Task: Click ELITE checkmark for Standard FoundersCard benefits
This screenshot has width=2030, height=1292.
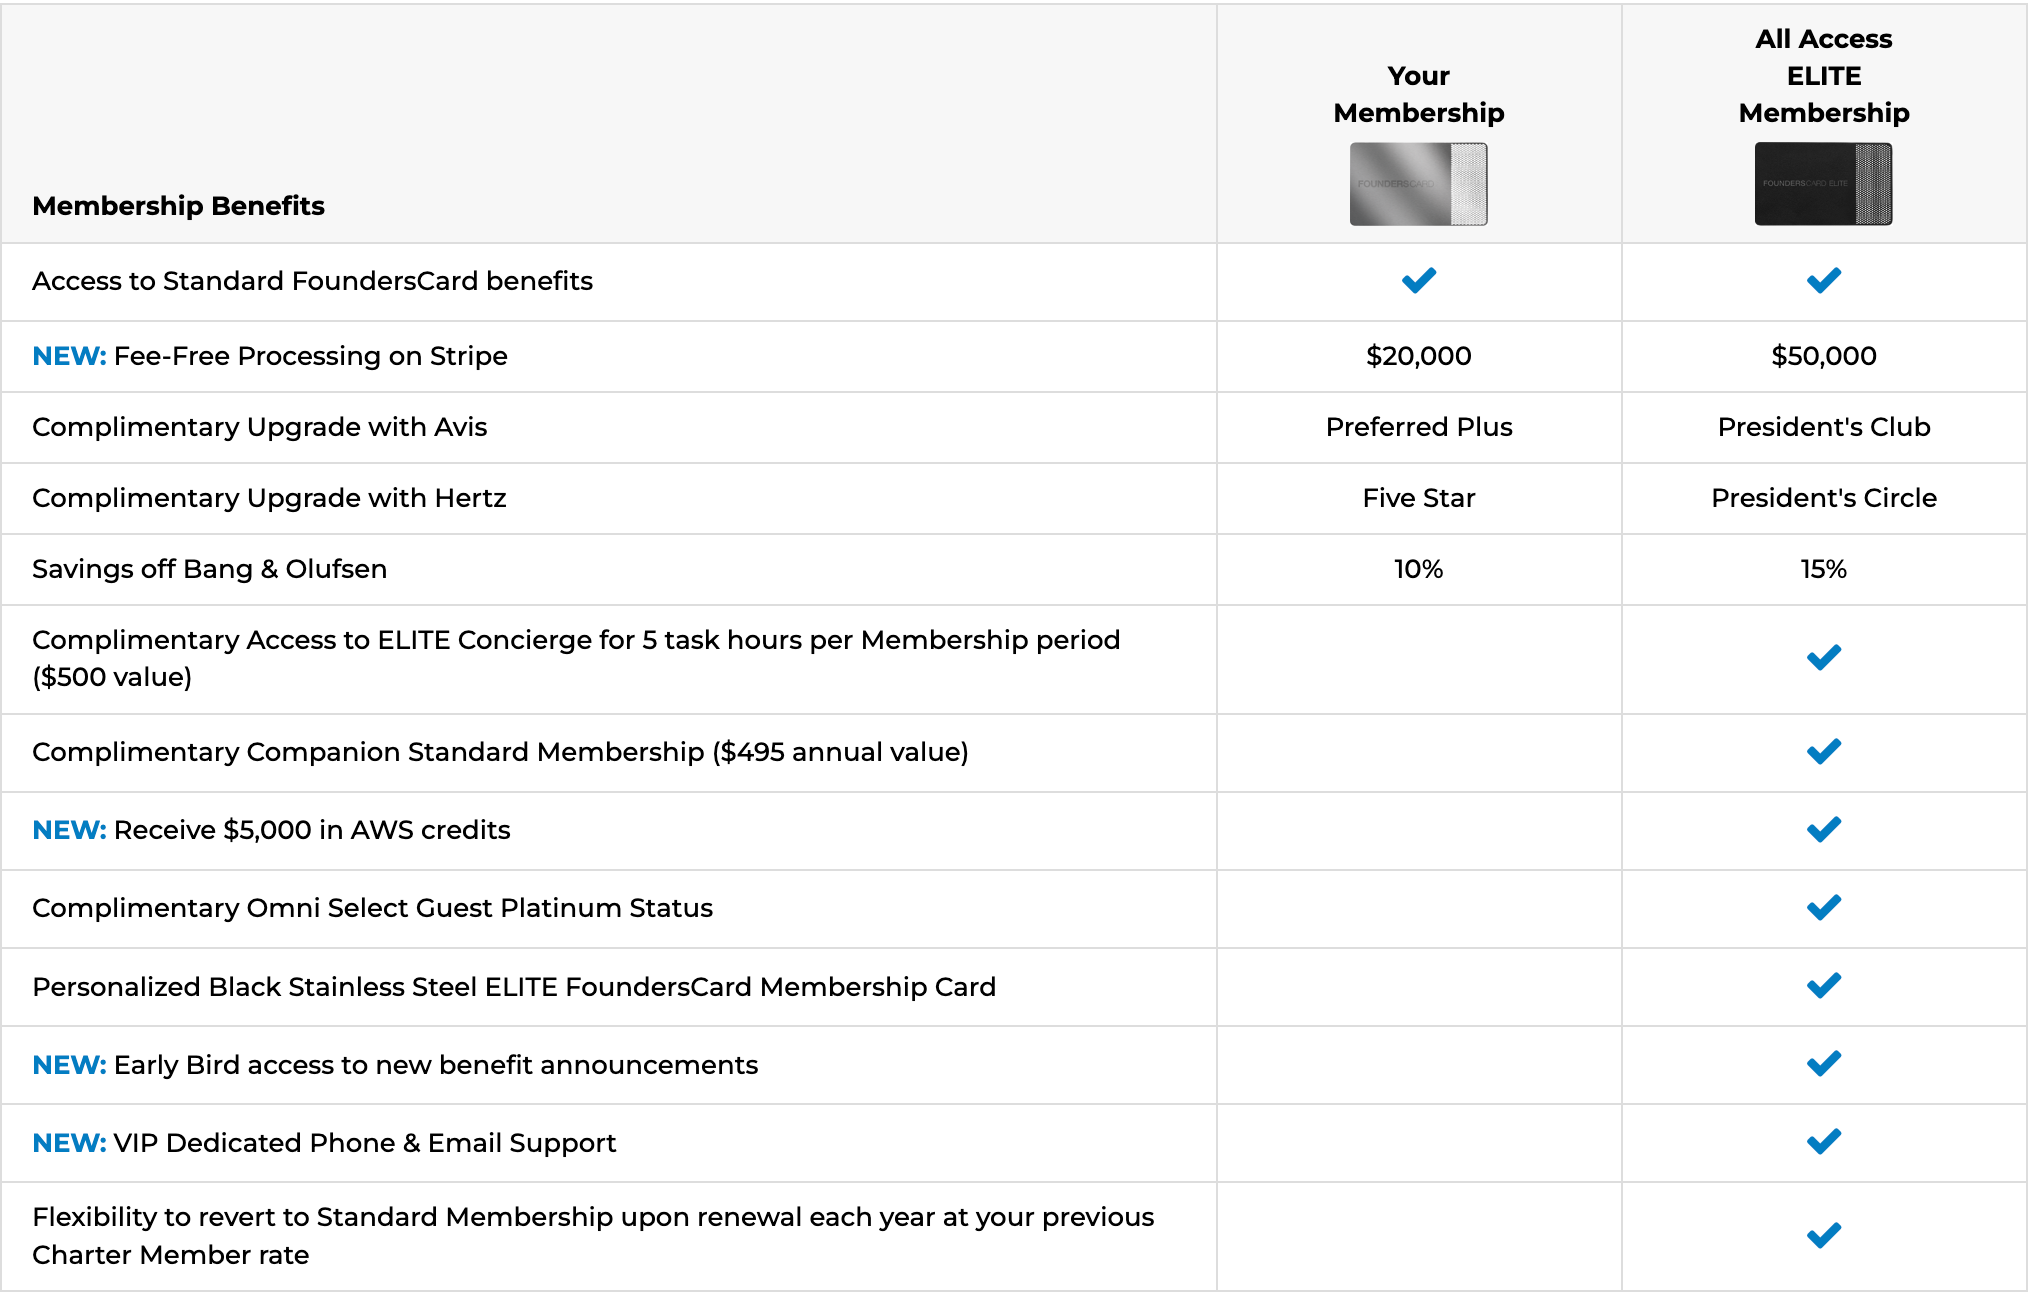Action: coord(1823,281)
